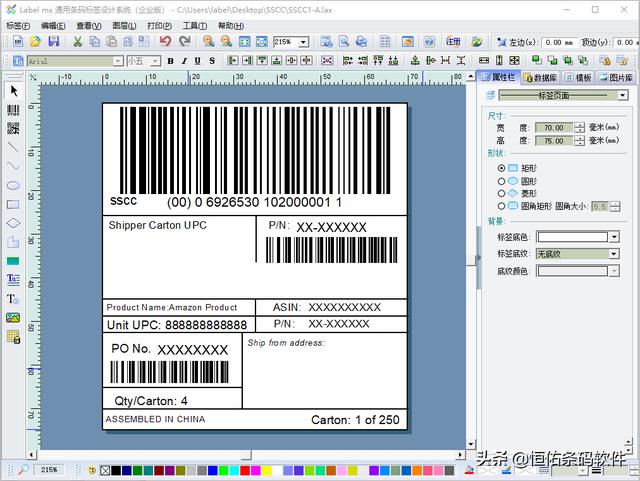Select the 圆形 circle shape radio button
The height and width of the screenshot is (481, 640).
point(501,181)
